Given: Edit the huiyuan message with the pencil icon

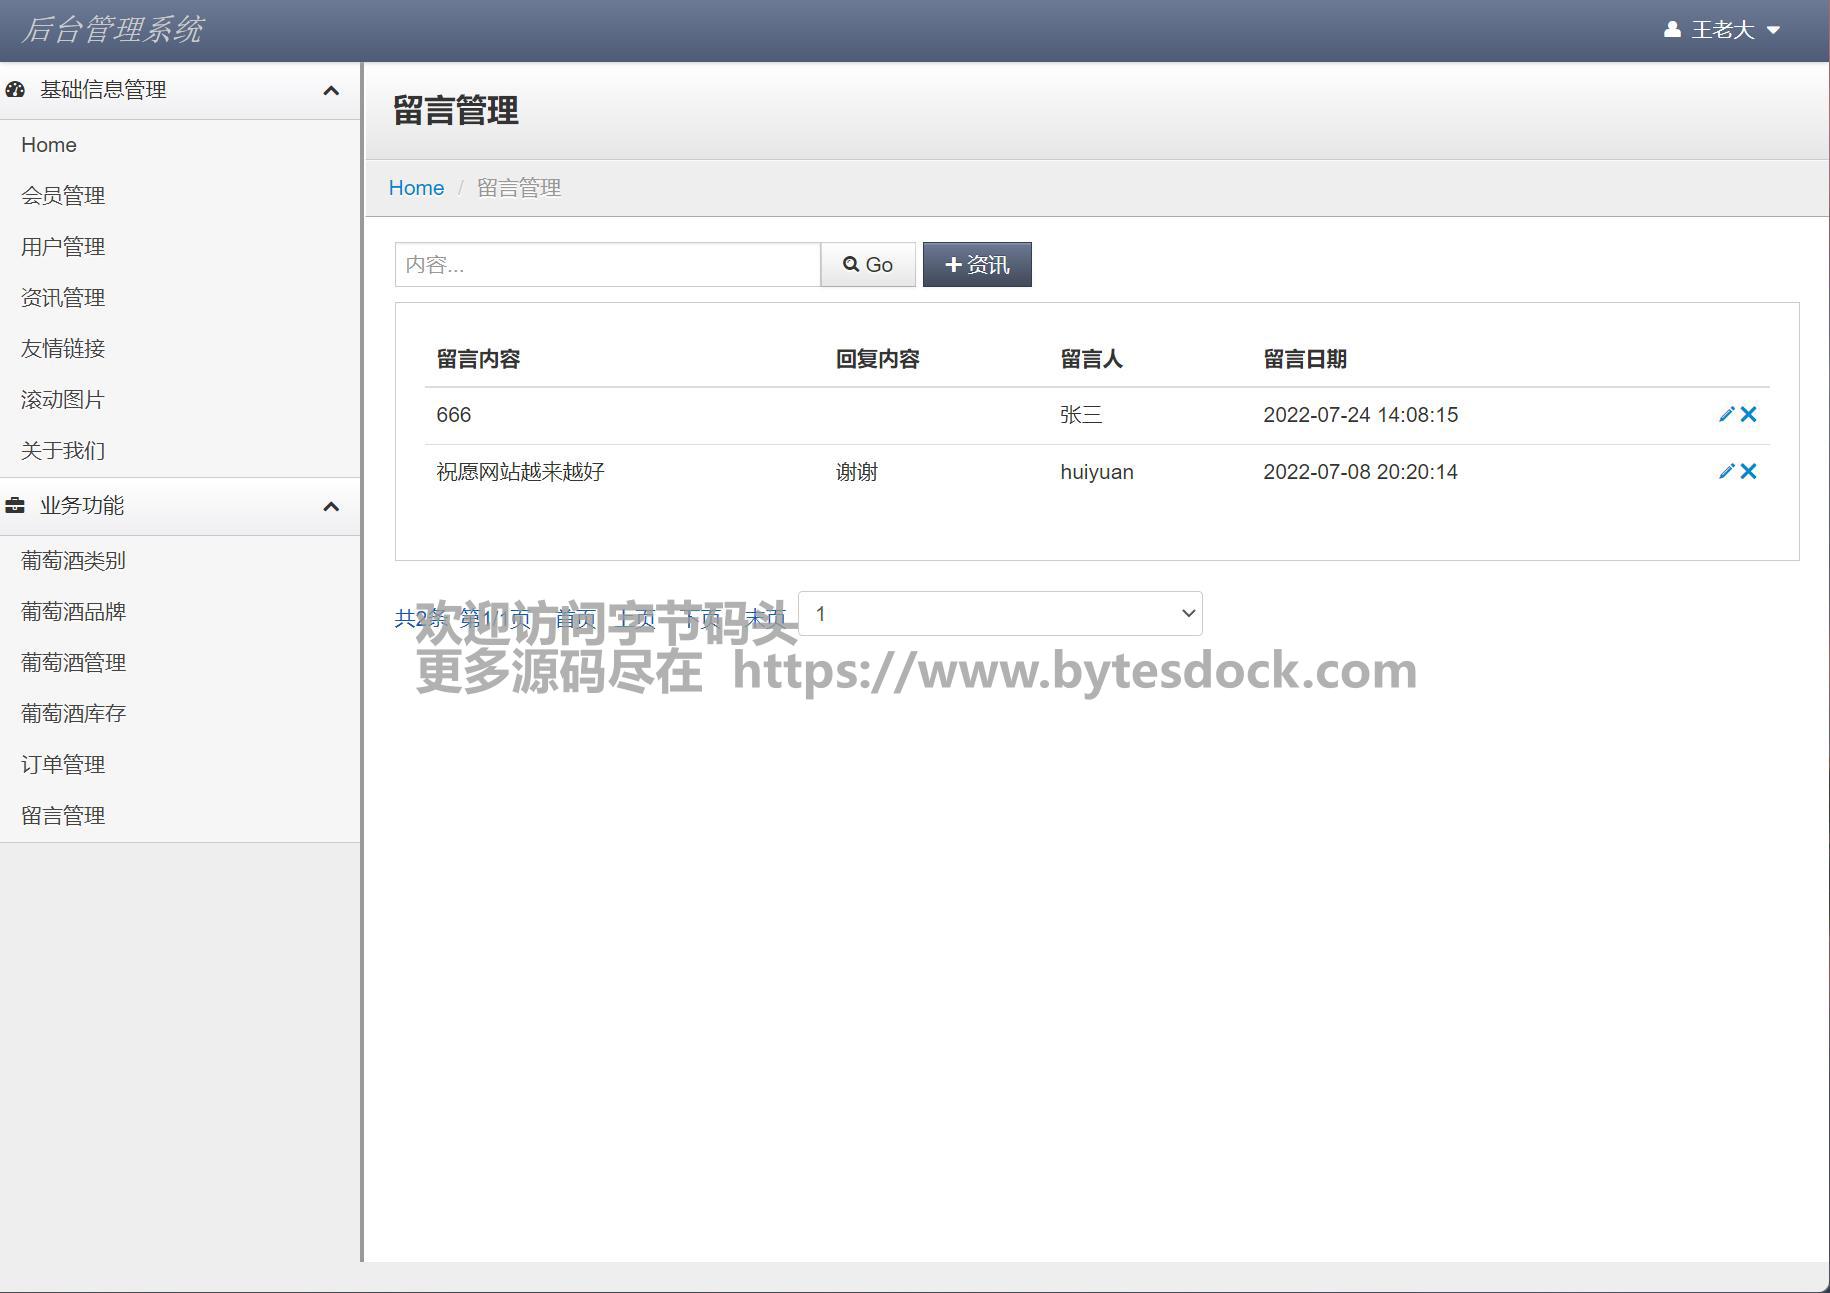Looking at the screenshot, I should point(1725,472).
